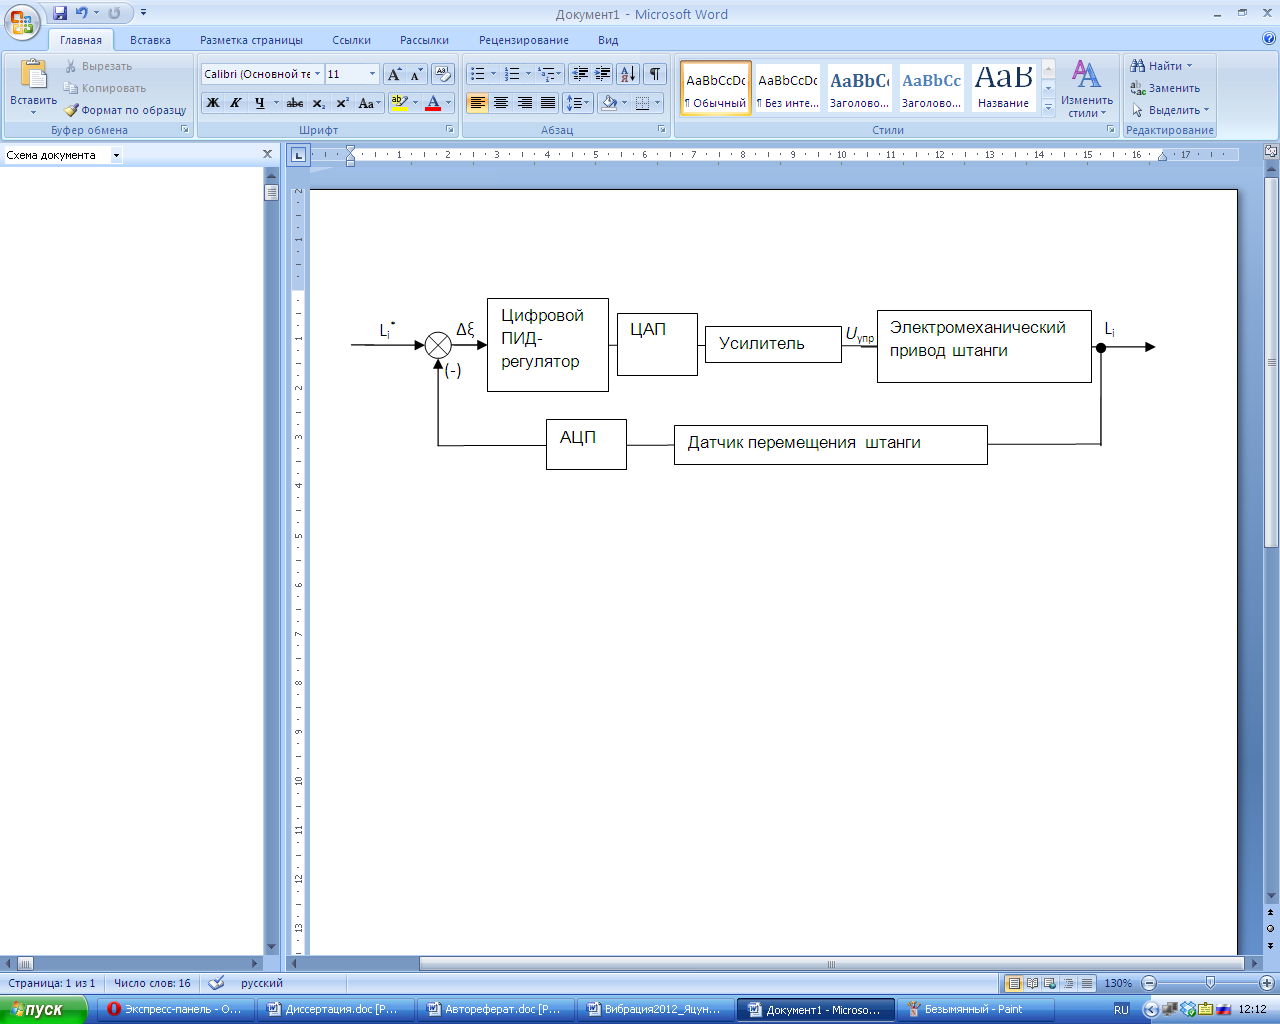Image resolution: width=1280 pixels, height=1024 pixels.
Task: Click the Вставить paste icon
Action: pos(33,74)
